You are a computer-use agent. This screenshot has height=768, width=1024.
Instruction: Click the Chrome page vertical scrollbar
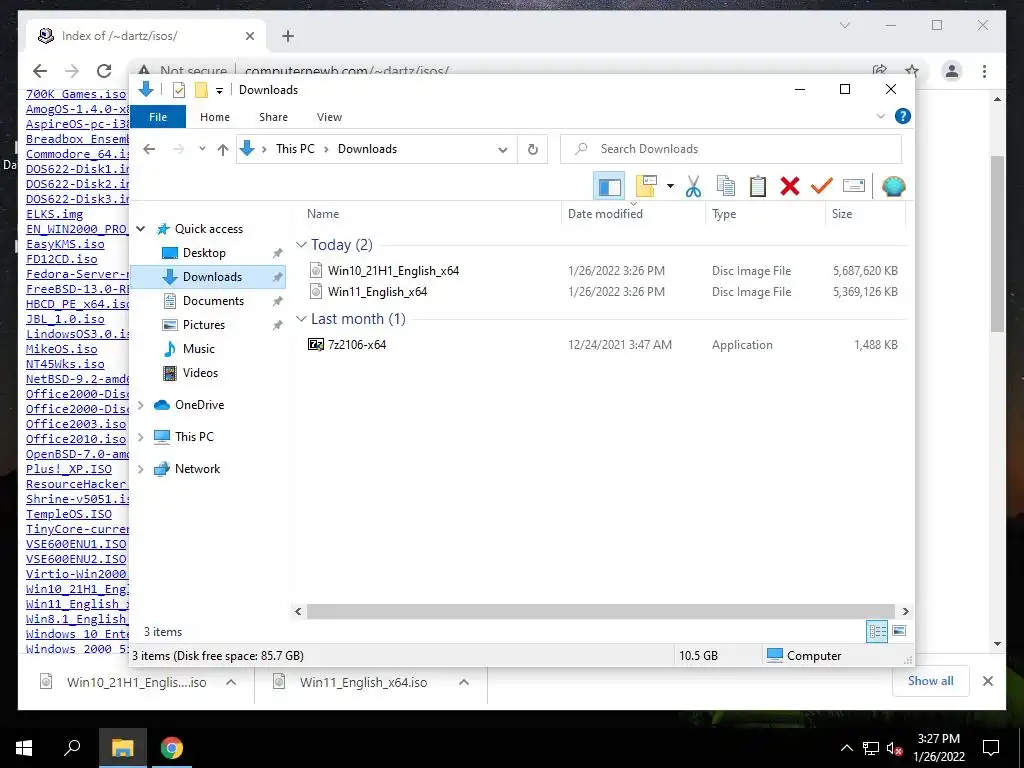click(x=997, y=244)
